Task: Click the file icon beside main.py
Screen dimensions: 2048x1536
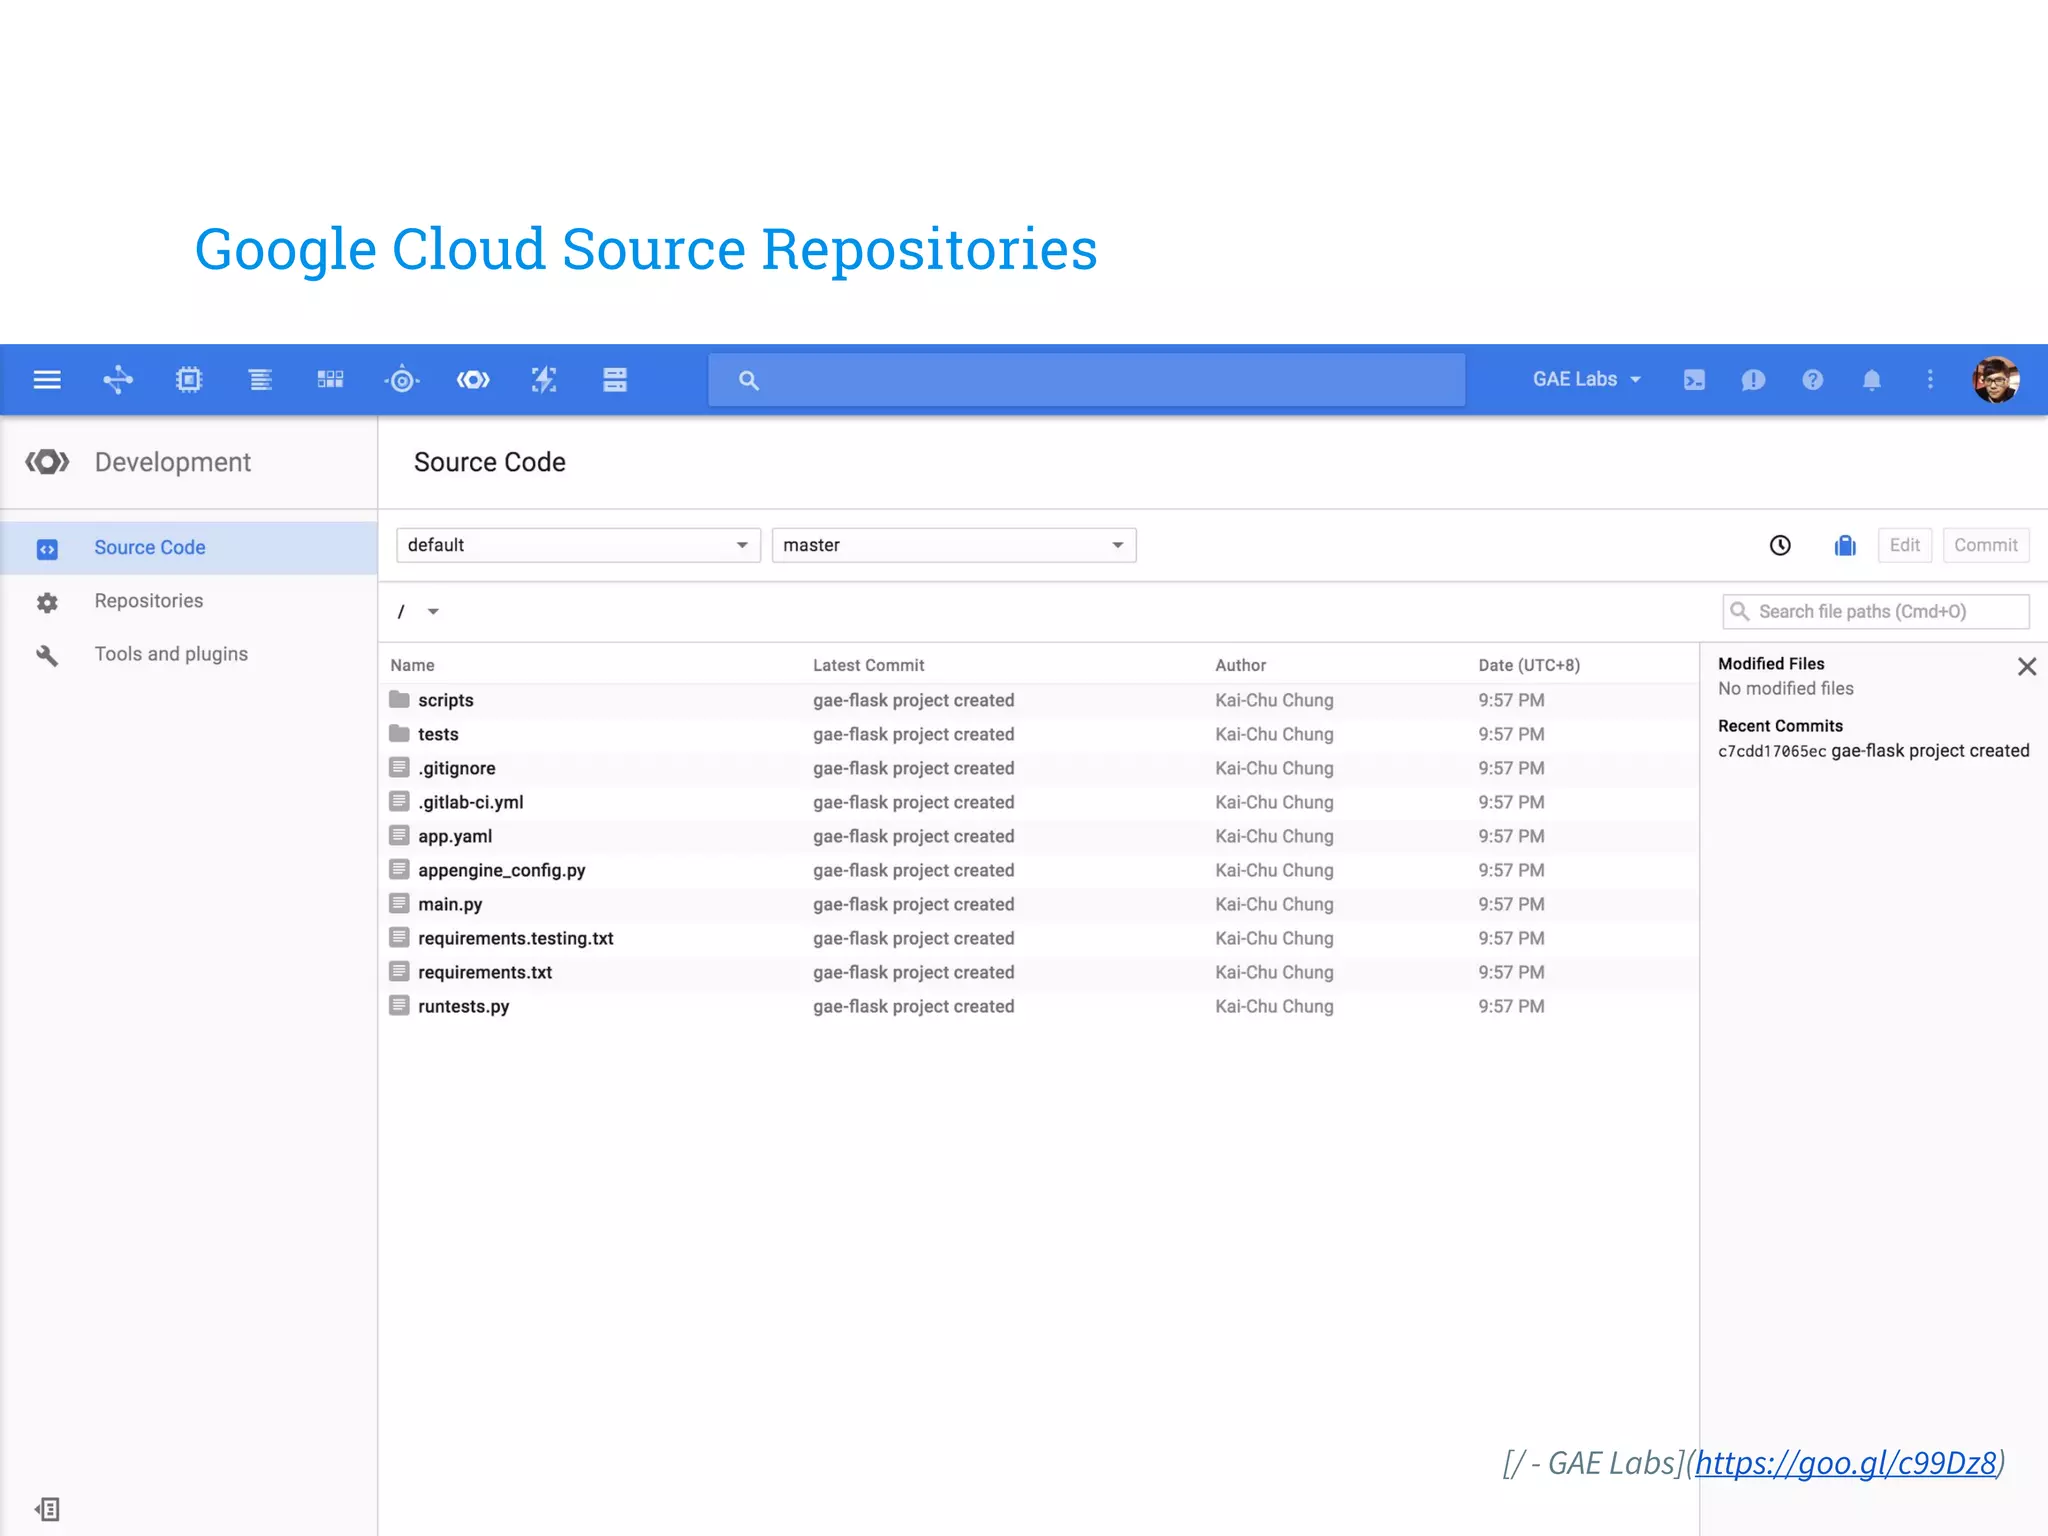Action: (399, 903)
